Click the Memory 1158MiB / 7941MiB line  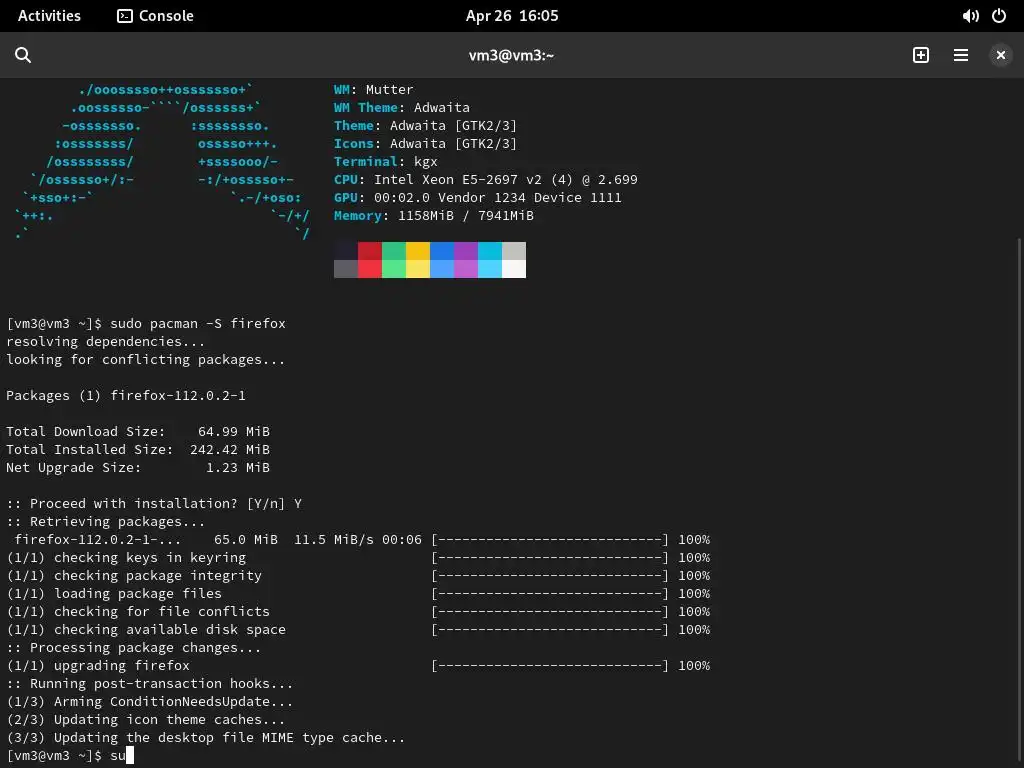(434, 216)
